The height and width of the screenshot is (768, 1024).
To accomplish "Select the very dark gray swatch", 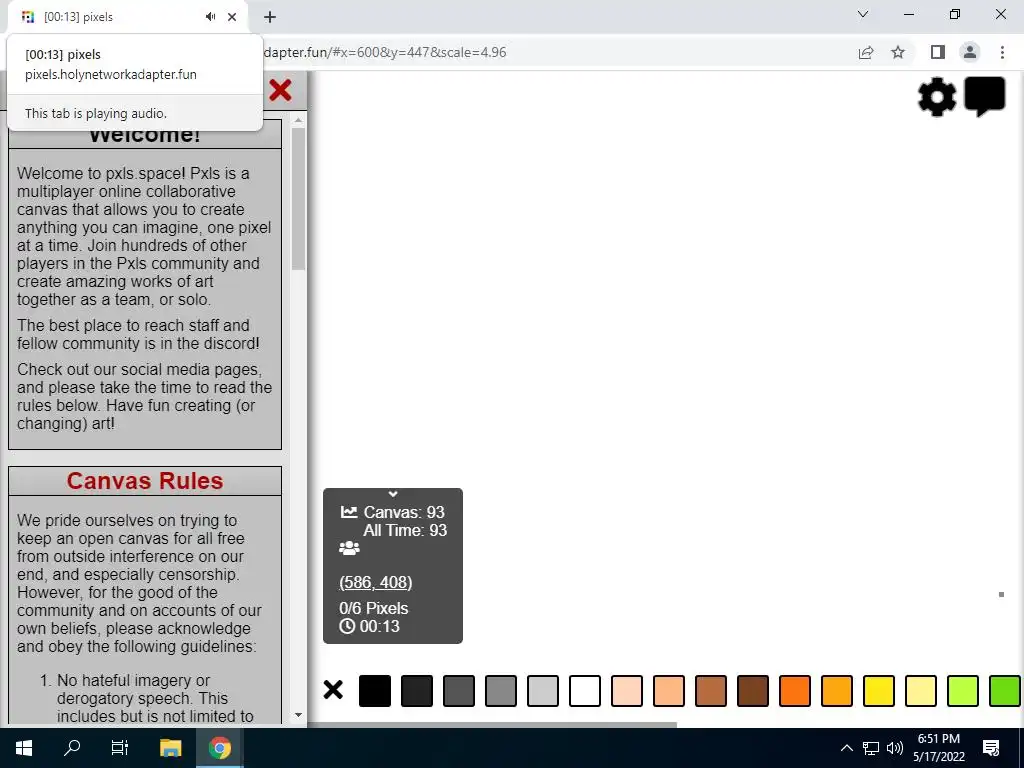I will click(417, 691).
